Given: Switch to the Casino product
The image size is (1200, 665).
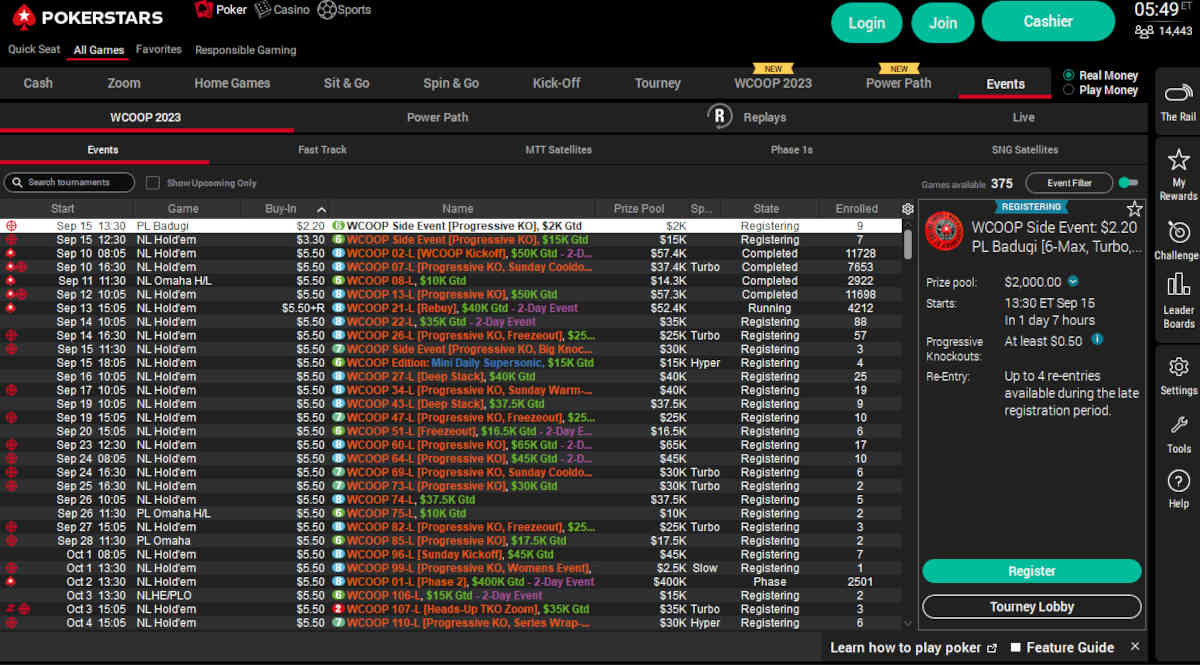Looking at the screenshot, I should coord(281,10).
